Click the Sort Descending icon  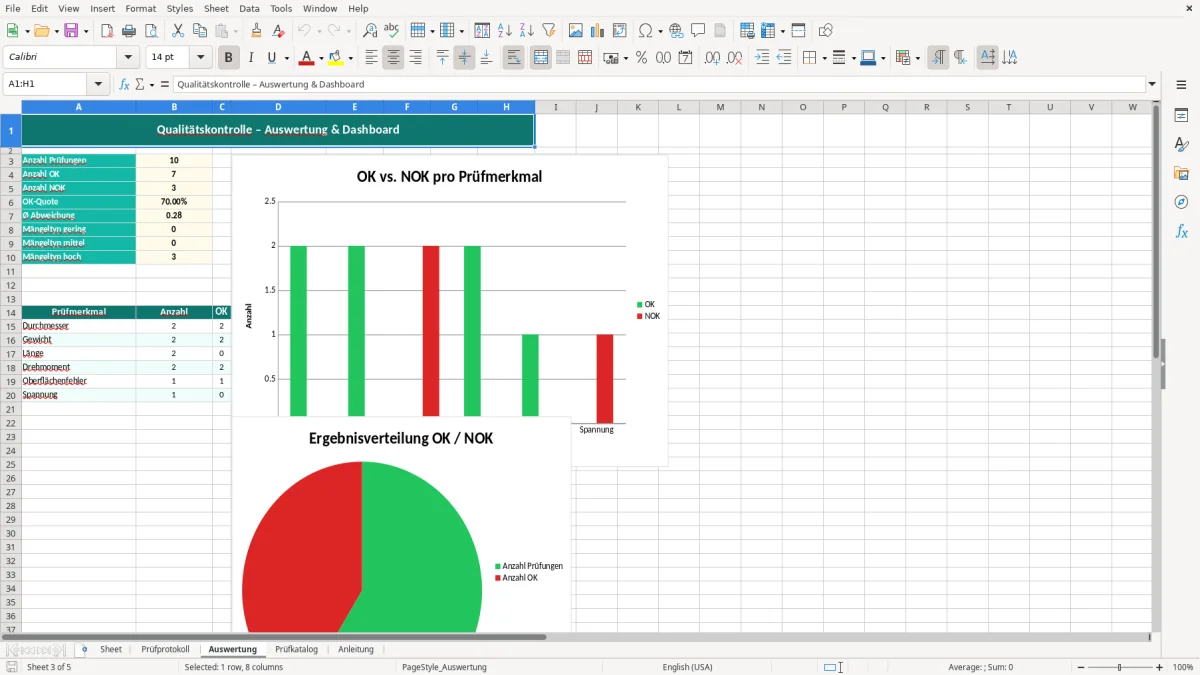coord(527,31)
